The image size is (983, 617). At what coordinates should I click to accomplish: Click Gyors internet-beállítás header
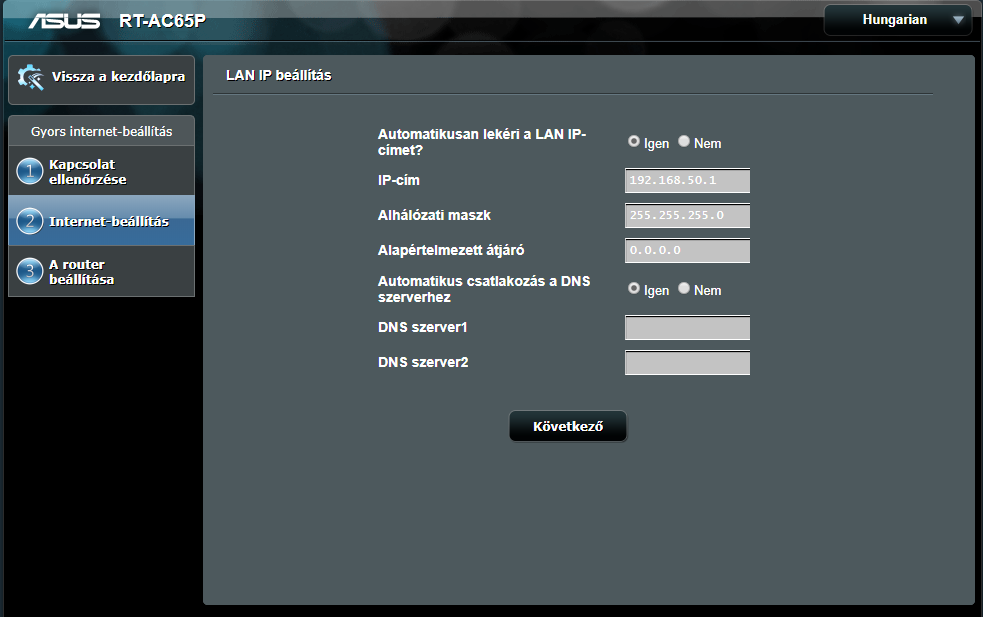[102, 131]
